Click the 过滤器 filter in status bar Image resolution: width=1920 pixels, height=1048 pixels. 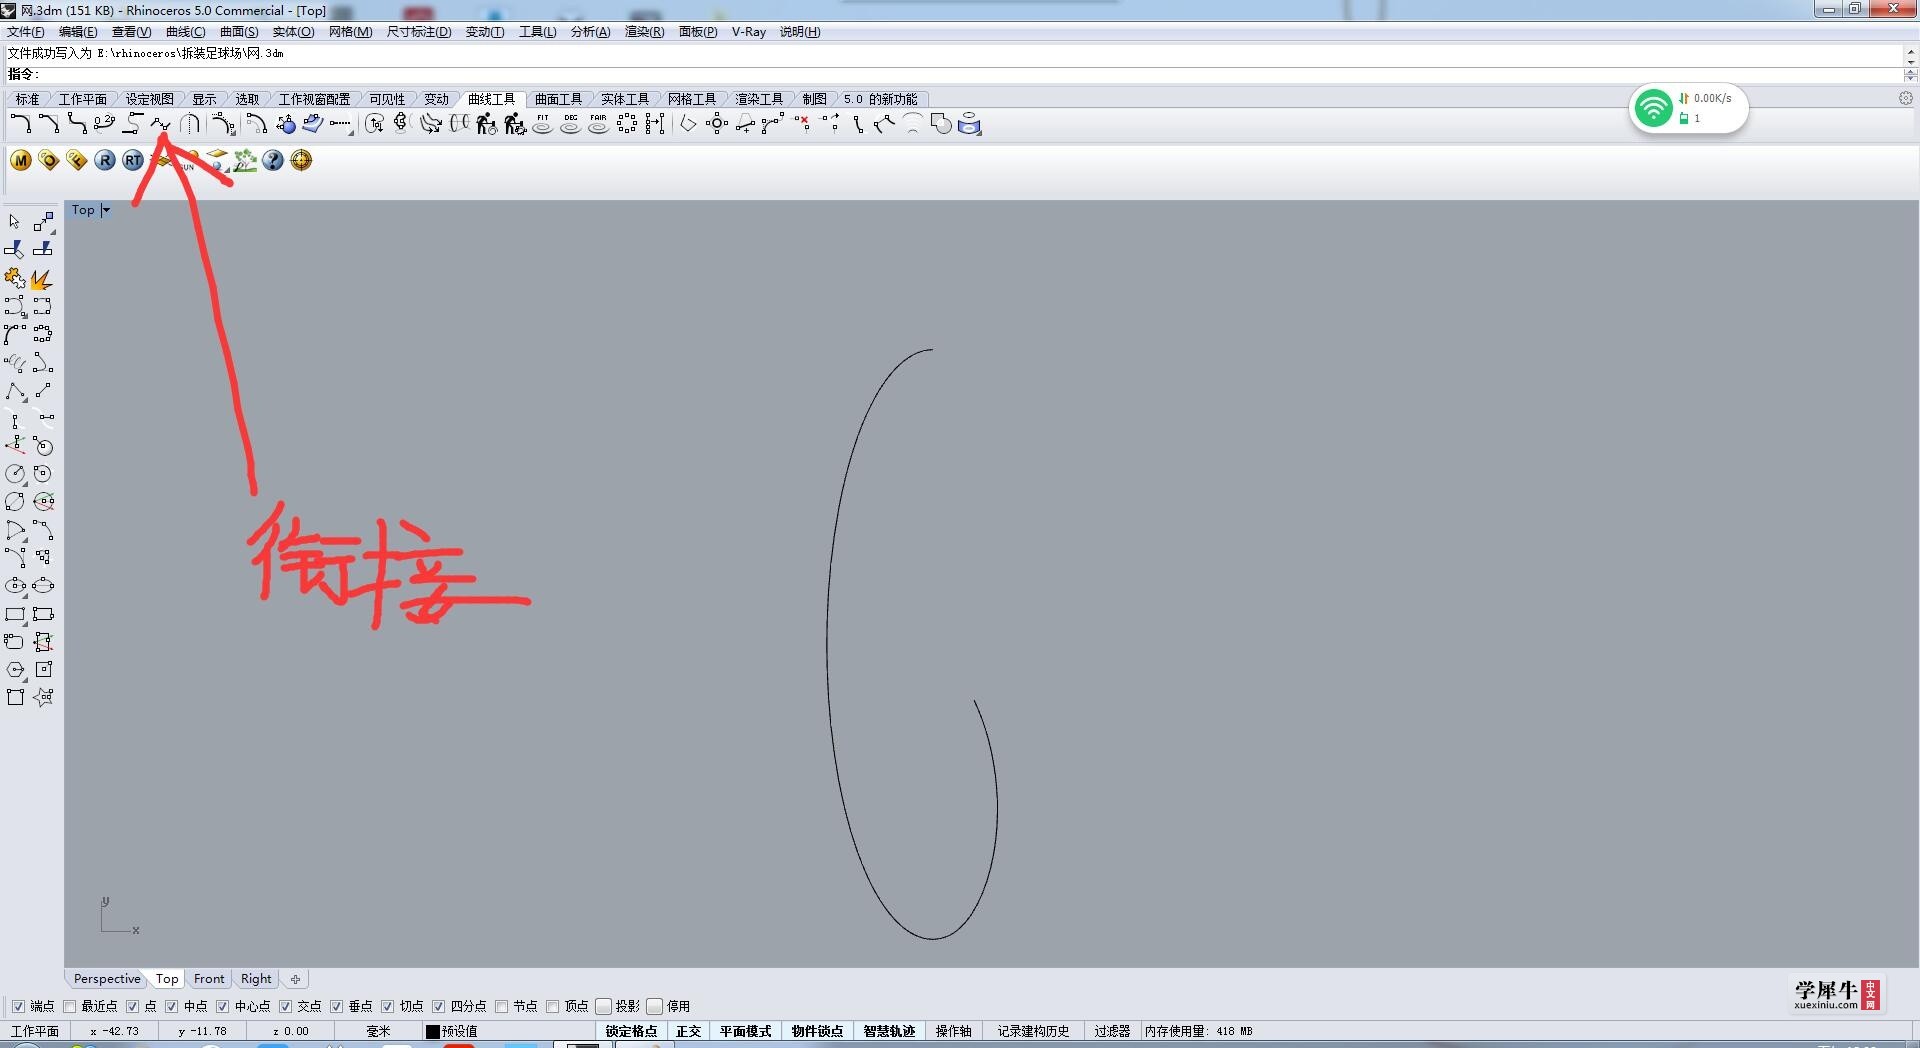pyautogui.click(x=1112, y=1031)
